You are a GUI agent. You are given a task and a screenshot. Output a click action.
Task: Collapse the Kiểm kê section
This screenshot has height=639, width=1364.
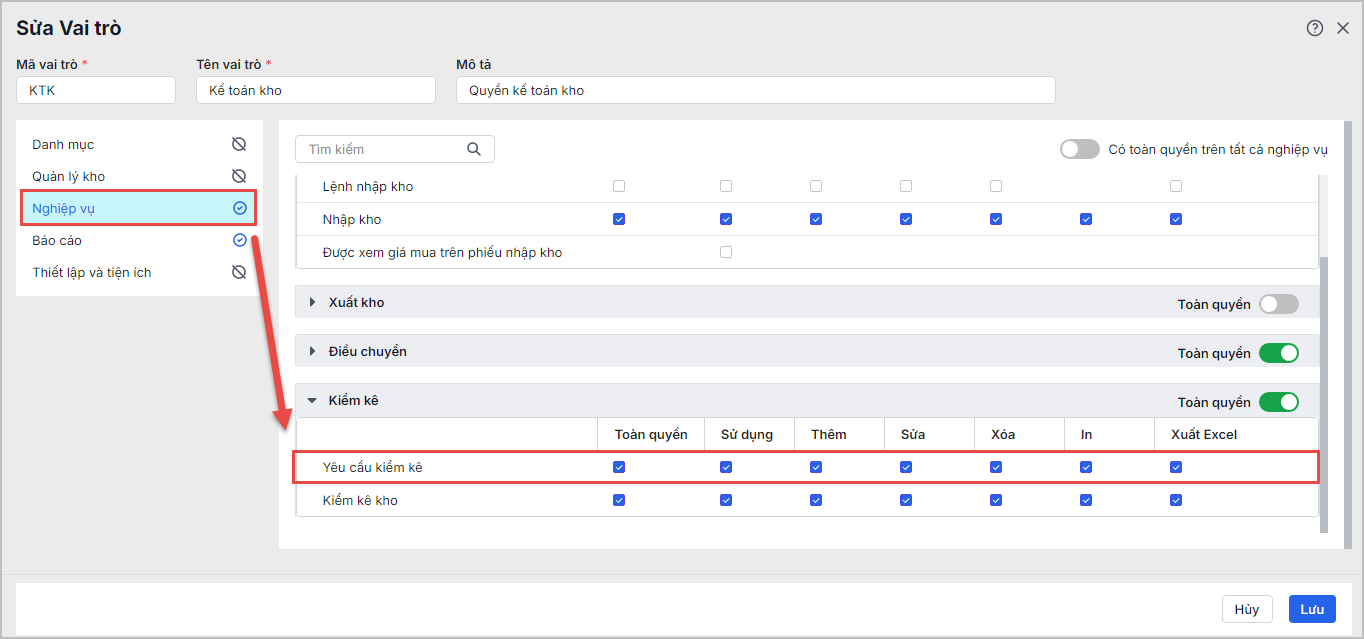click(313, 401)
